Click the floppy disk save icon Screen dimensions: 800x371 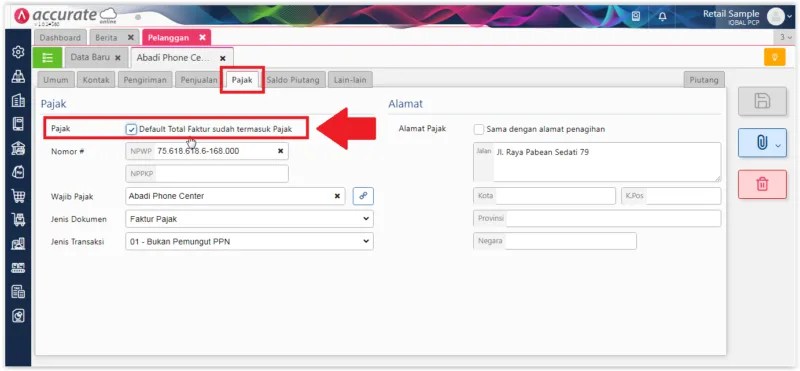pos(762,101)
